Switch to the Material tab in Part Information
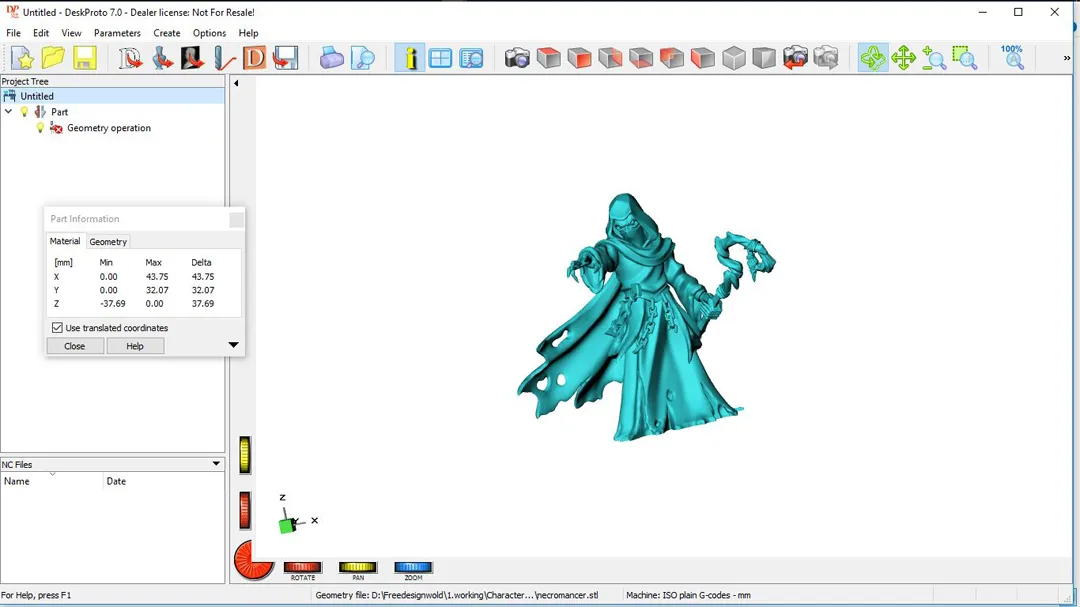The width and height of the screenshot is (1080, 607). pos(65,241)
